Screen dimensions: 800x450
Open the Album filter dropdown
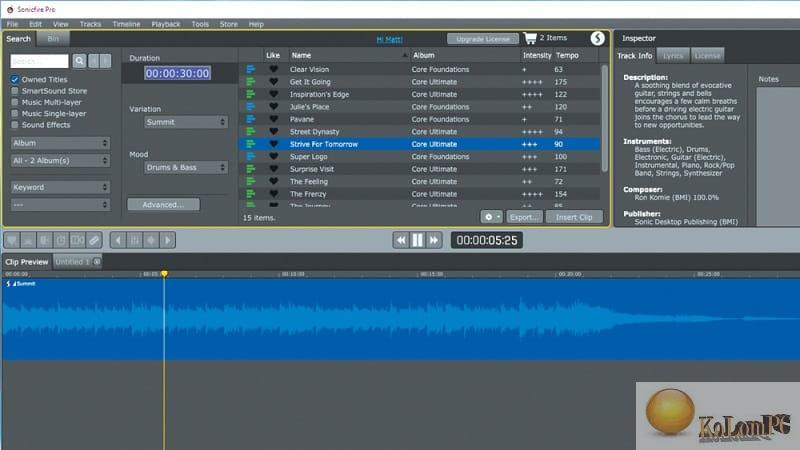60,143
